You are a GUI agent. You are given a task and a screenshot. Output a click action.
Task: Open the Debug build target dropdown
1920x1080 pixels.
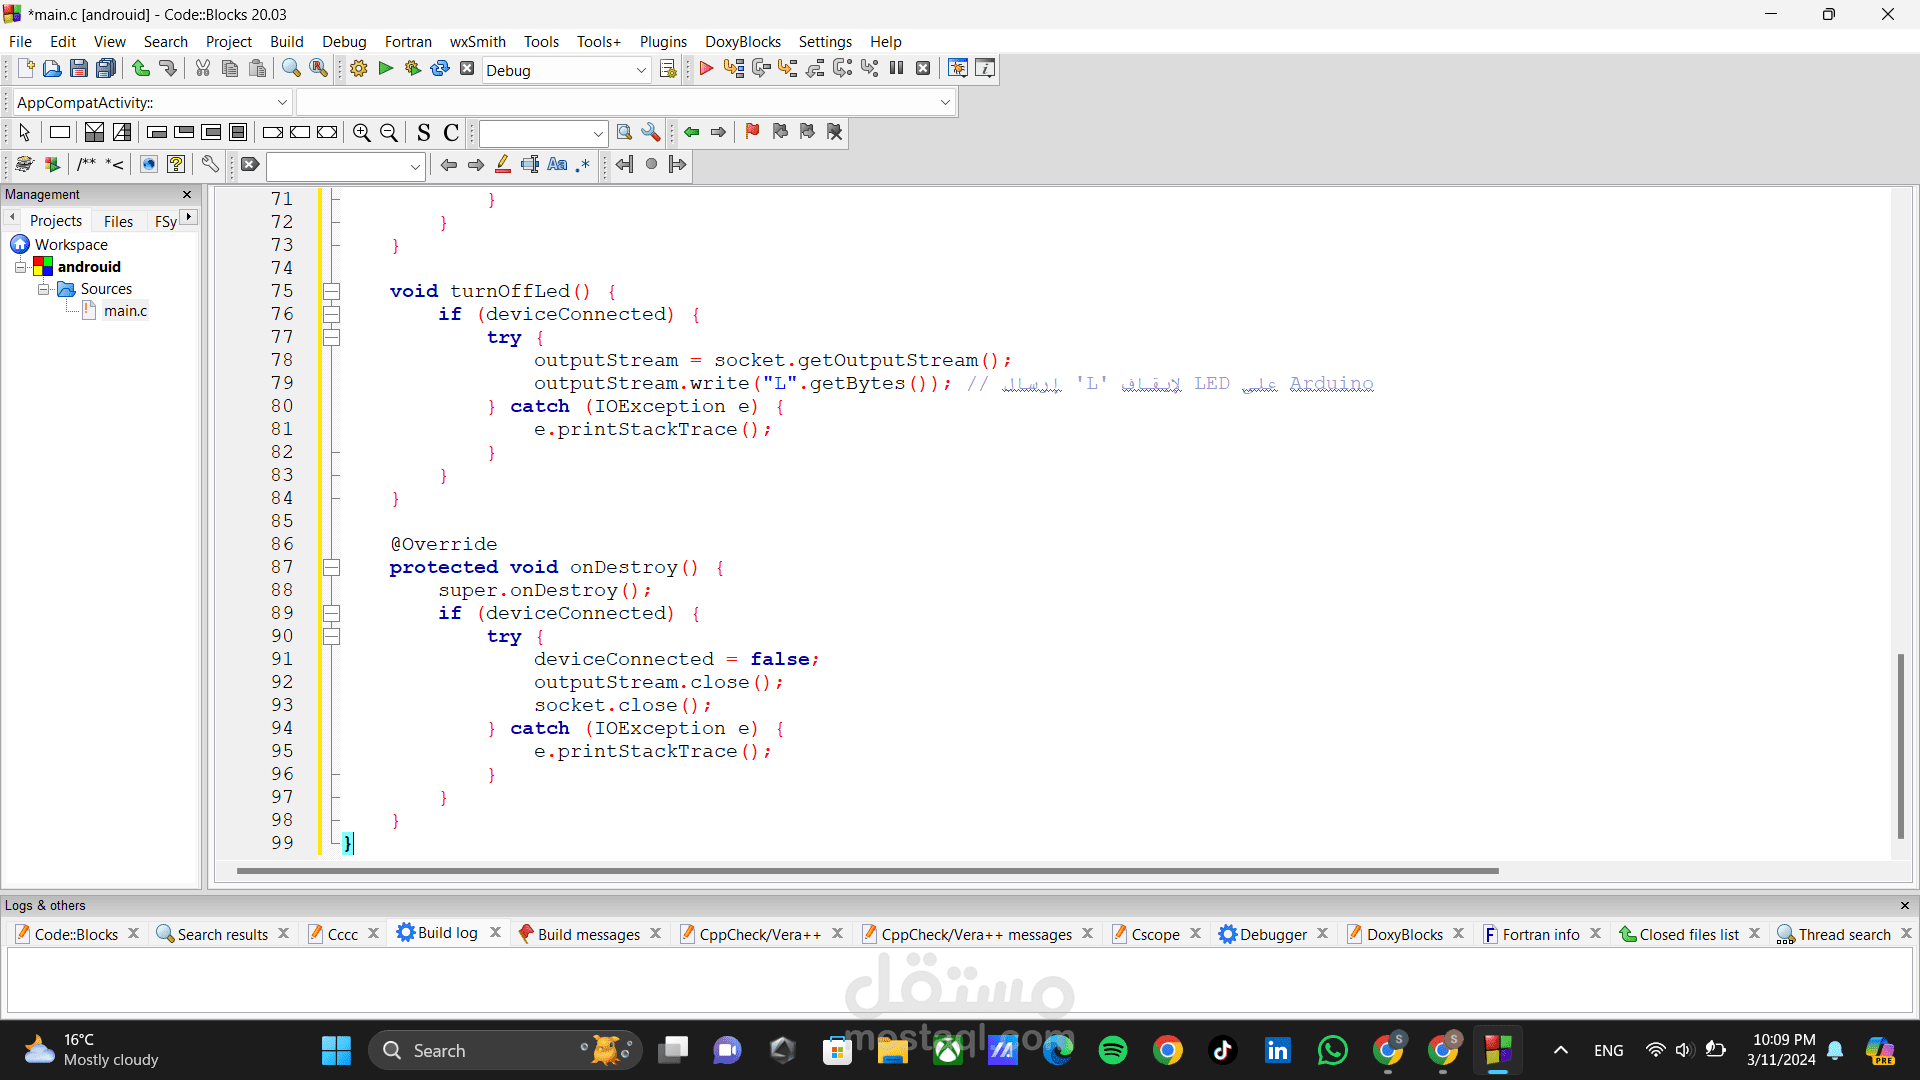641,70
